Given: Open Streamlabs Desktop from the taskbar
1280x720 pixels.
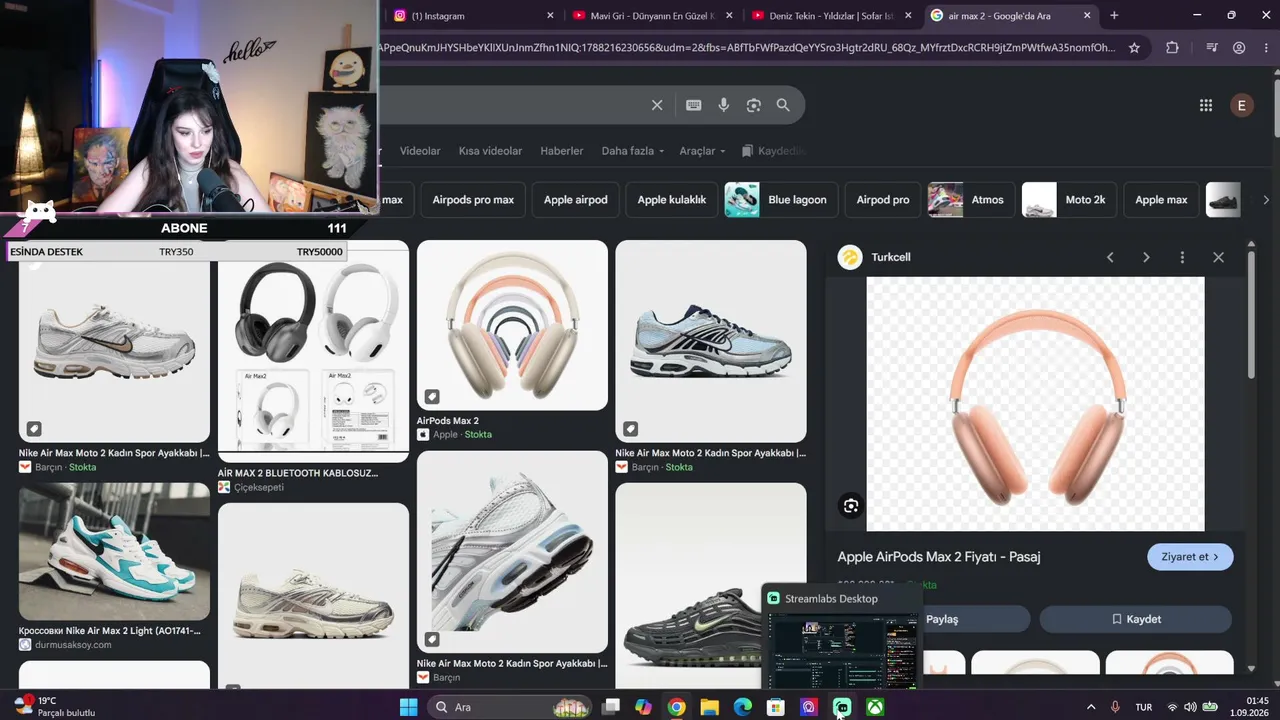Looking at the screenshot, I should 842,707.
